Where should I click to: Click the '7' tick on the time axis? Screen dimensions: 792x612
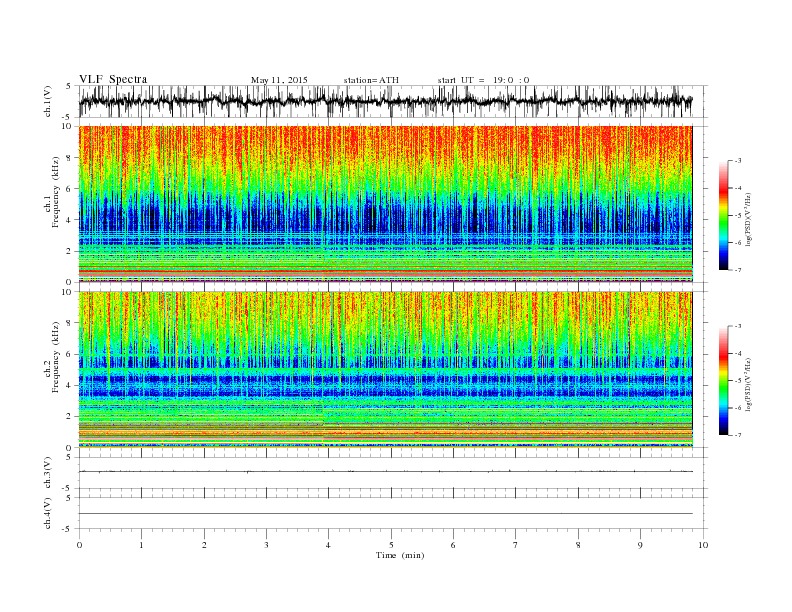click(x=515, y=545)
